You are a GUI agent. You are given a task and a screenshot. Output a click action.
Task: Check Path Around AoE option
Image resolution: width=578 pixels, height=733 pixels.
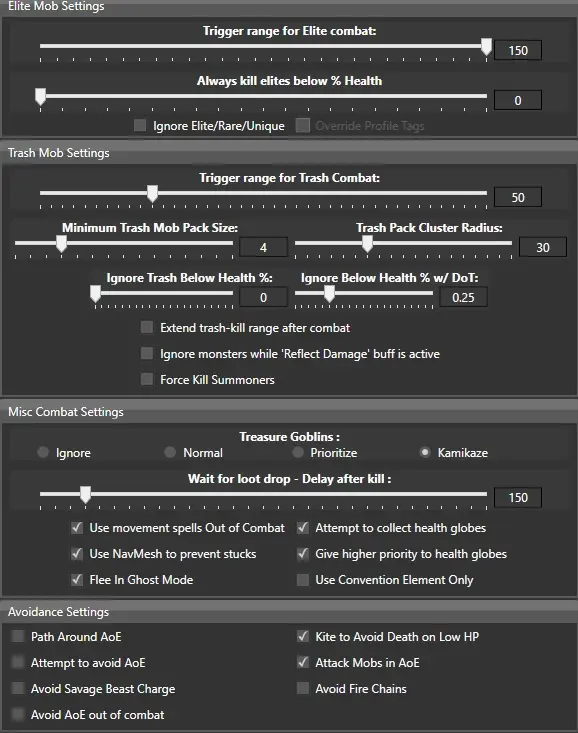[18, 636]
